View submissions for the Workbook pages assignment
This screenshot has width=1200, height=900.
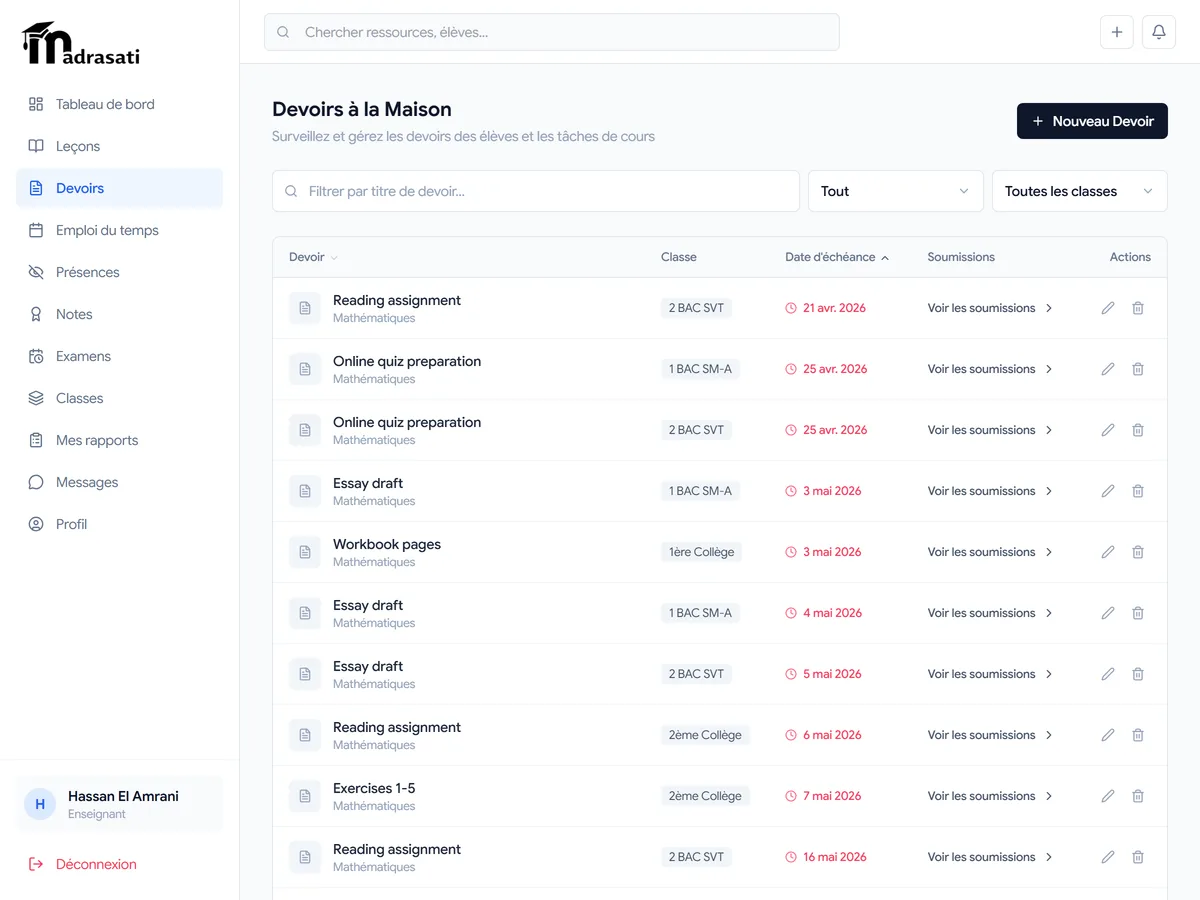tap(990, 552)
